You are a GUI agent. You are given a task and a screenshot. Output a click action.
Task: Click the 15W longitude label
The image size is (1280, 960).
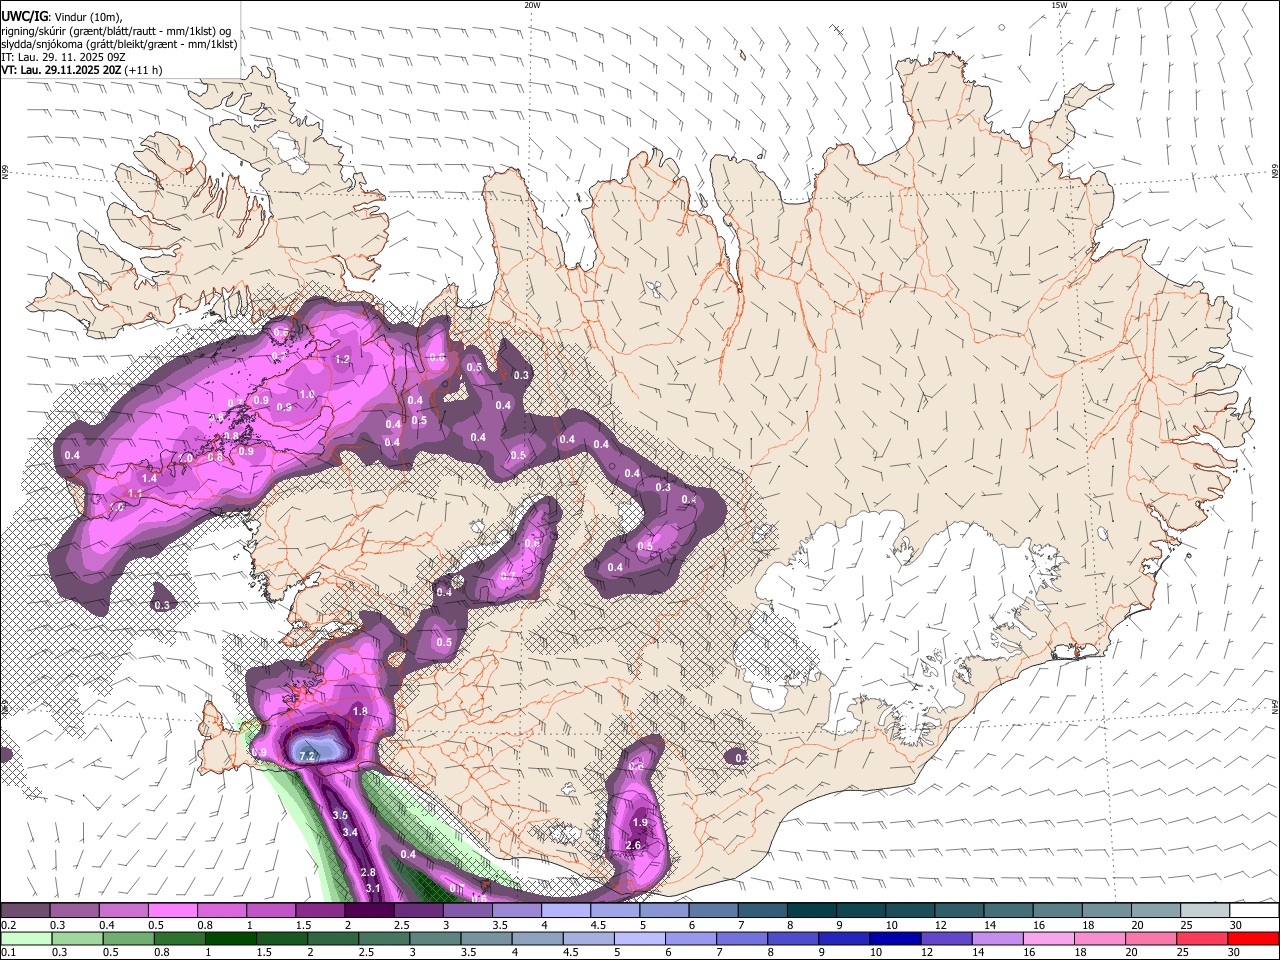(1059, 5)
